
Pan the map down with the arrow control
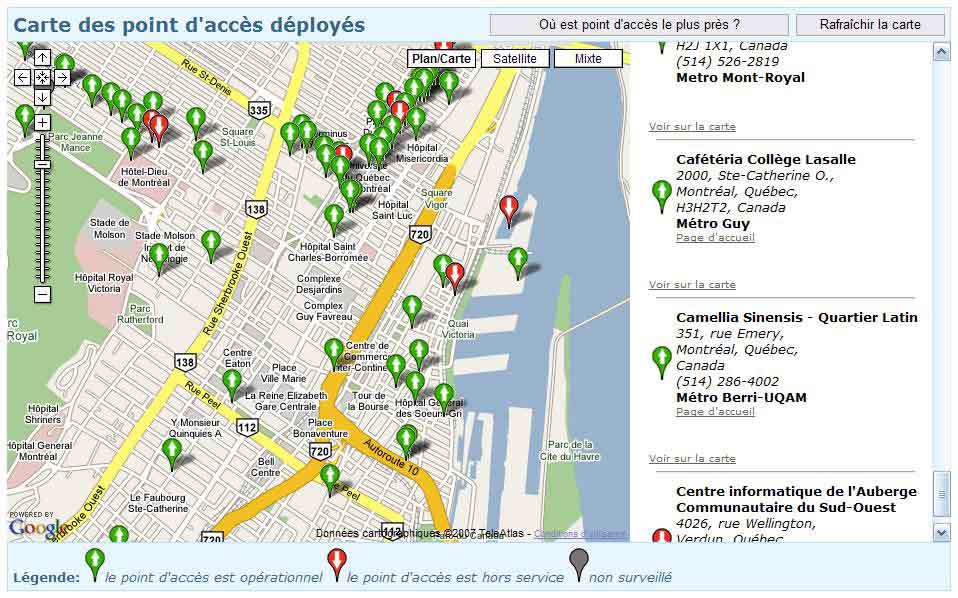coord(42,97)
